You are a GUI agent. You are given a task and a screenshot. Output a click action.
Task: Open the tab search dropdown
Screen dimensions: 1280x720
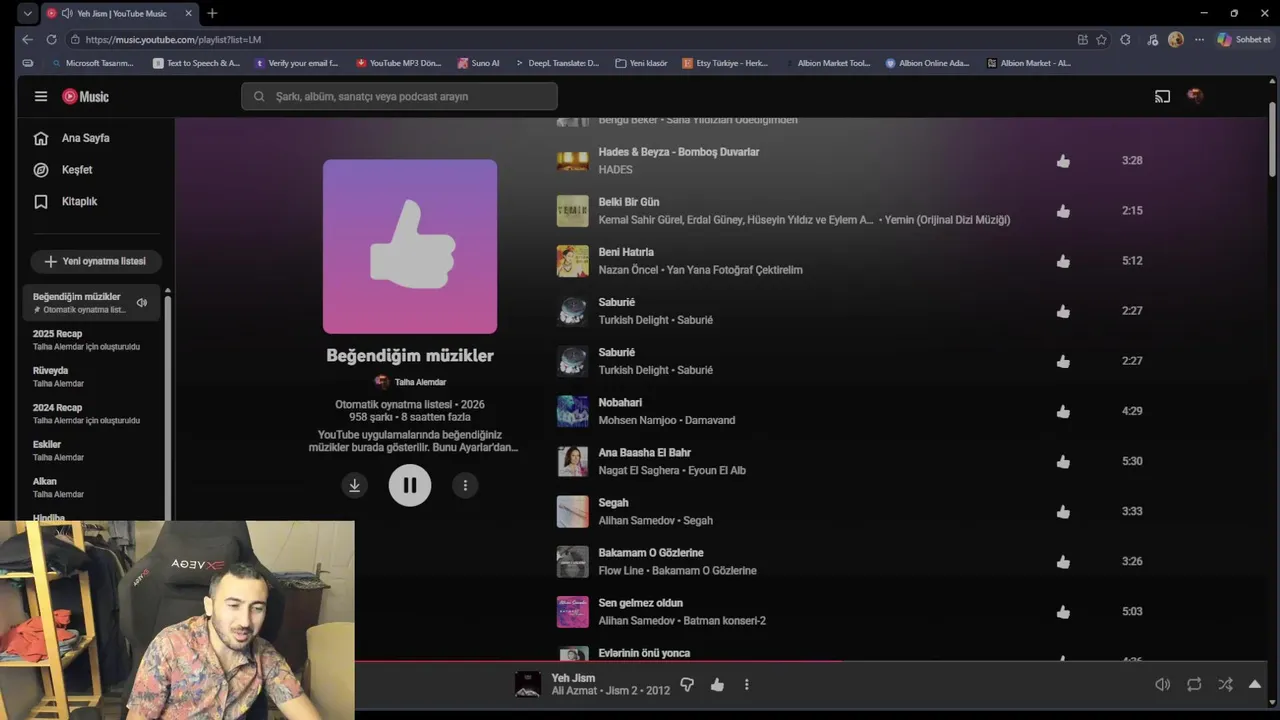tap(27, 13)
